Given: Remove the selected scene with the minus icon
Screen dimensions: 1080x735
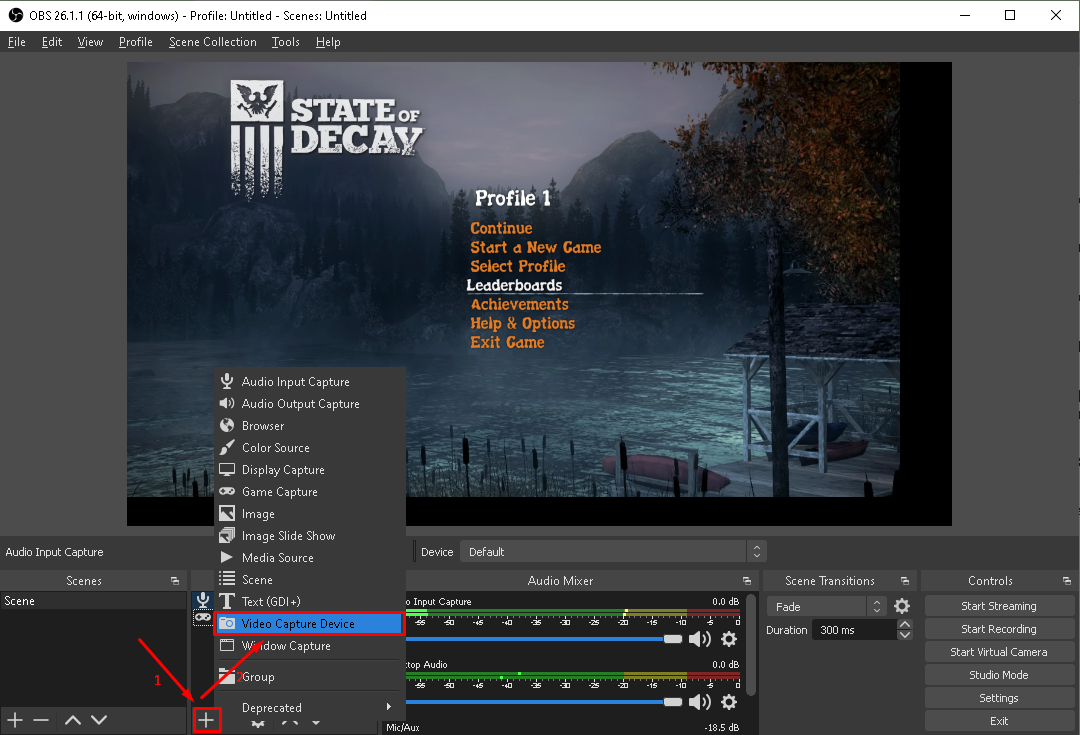Looking at the screenshot, I should coord(41,720).
